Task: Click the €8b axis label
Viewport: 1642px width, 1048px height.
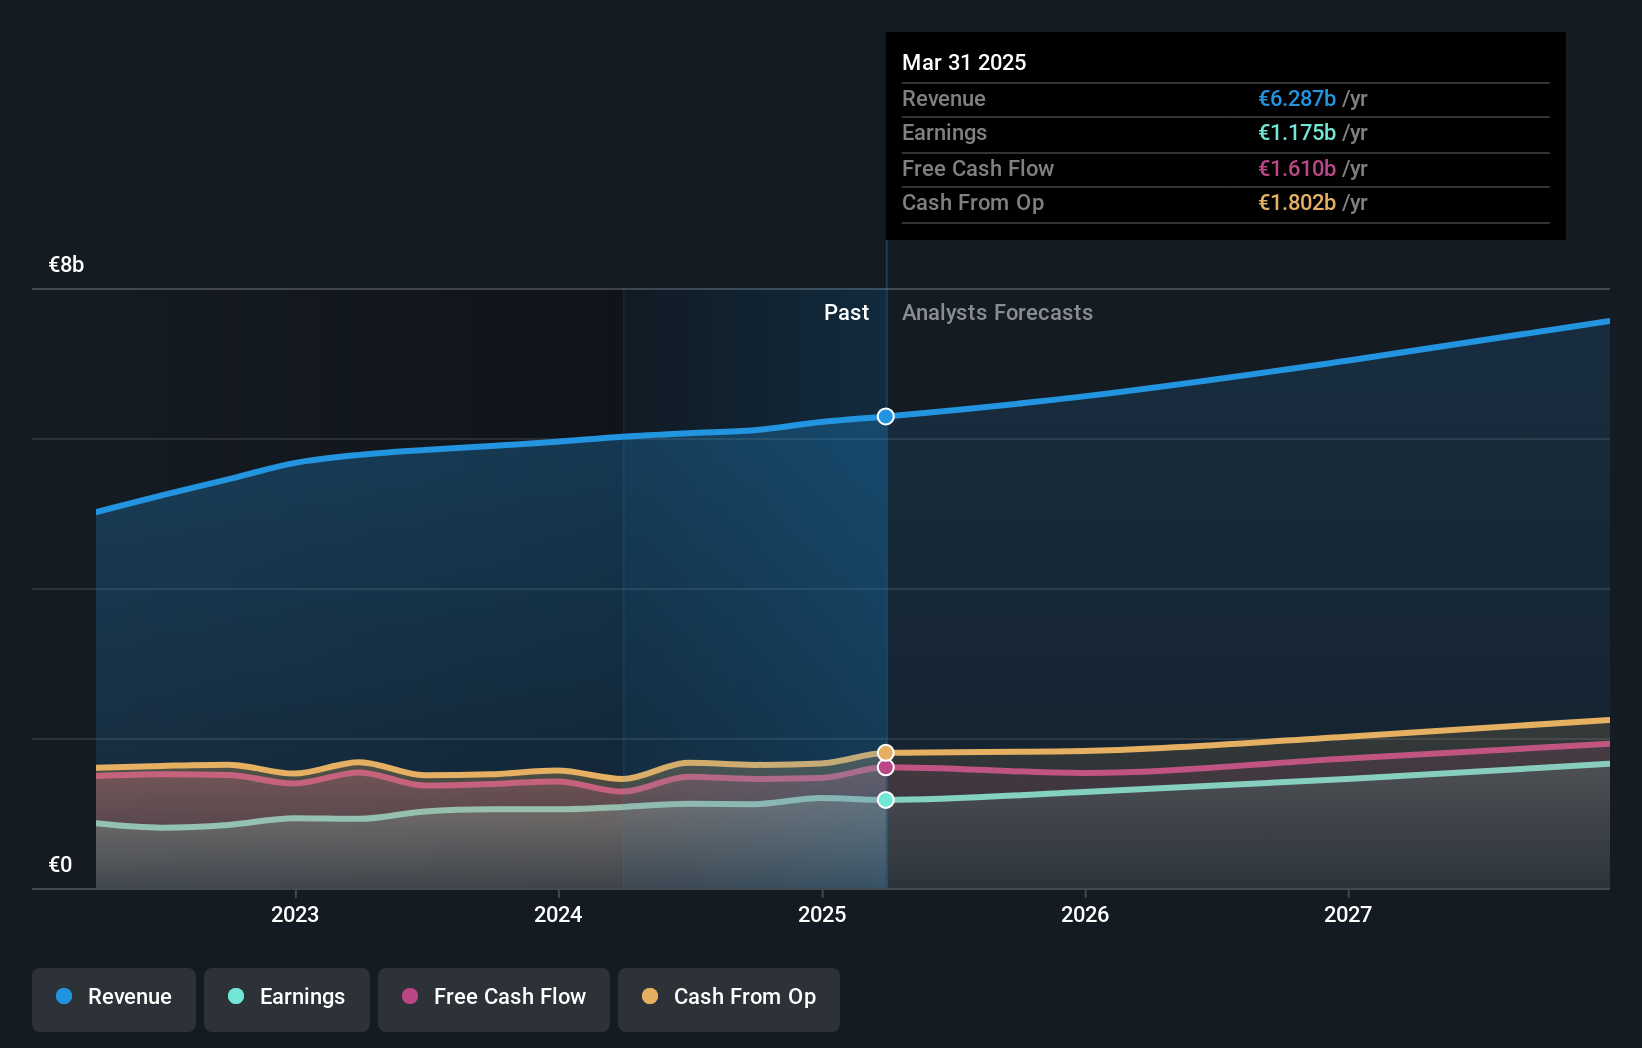Action: coord(65,264)
